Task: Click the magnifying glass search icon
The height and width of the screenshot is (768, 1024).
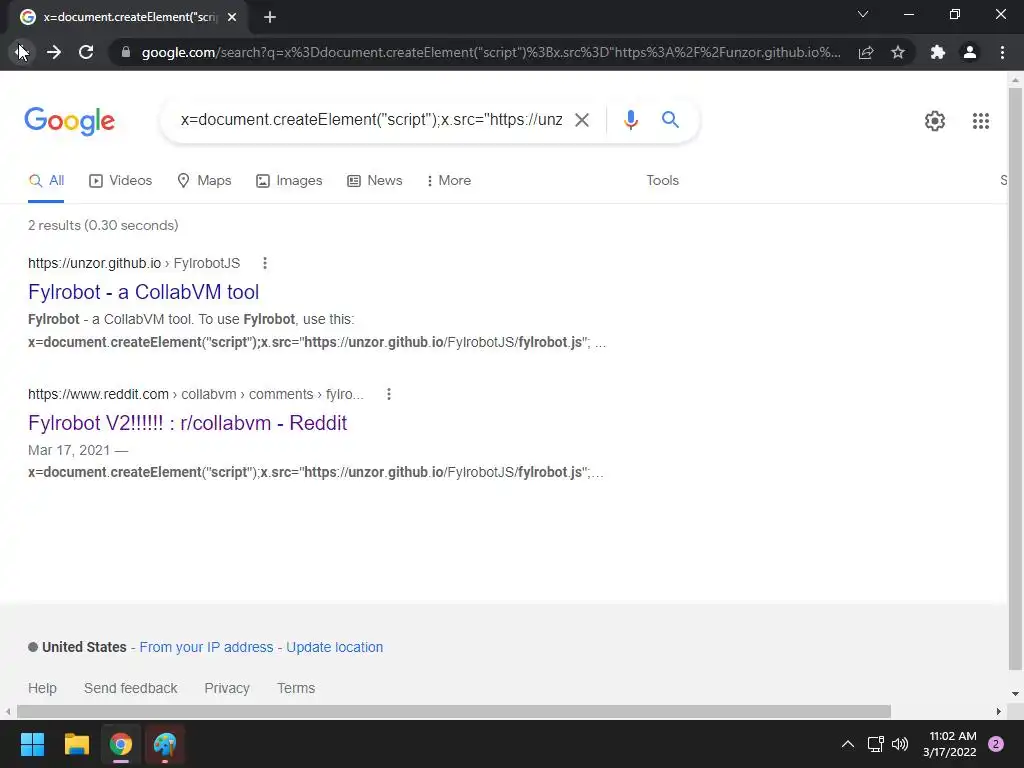Action: (x=670, y=120)
